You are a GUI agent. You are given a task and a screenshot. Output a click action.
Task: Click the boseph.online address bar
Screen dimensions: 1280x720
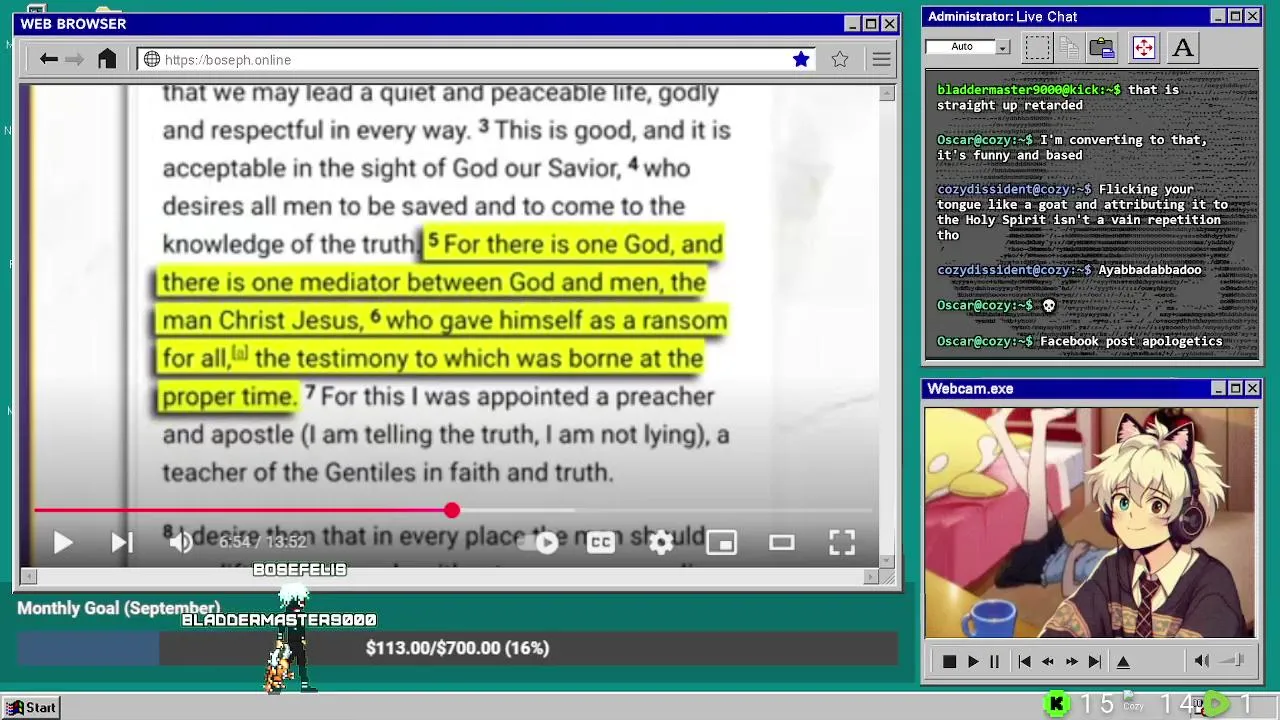(477, 60)
